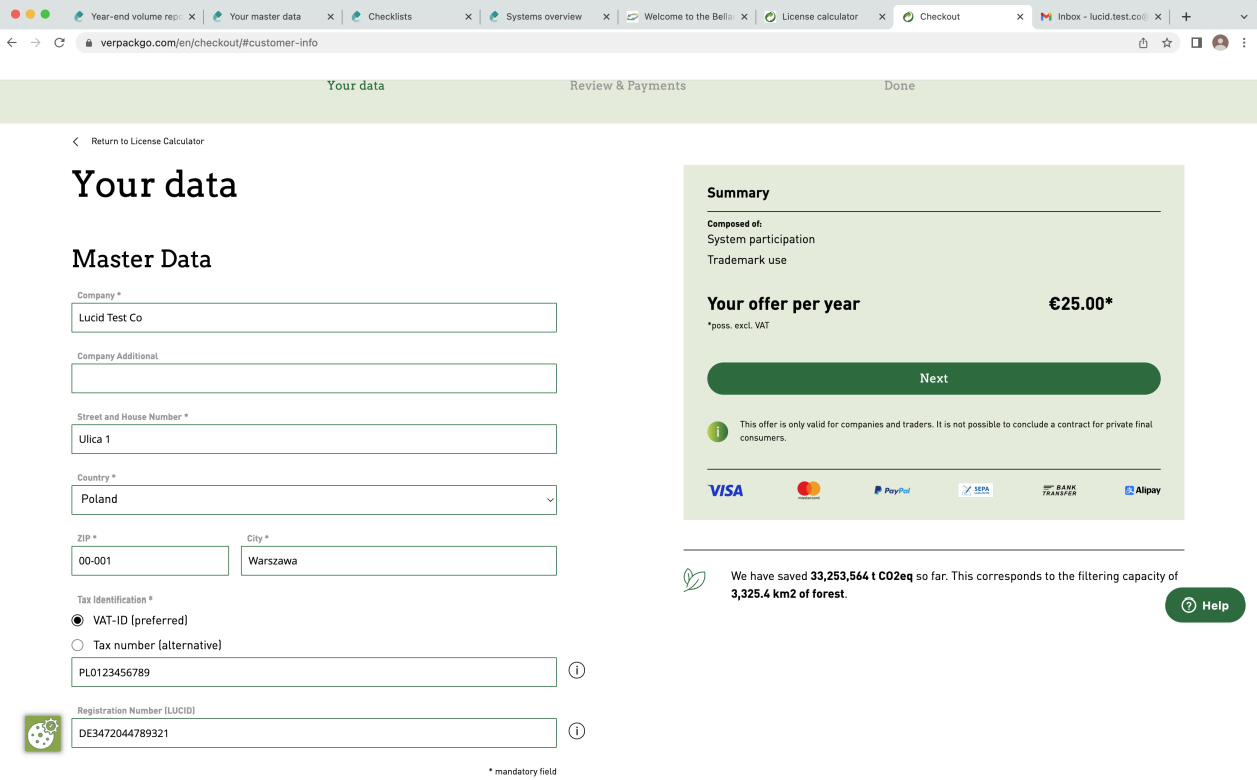Open Chrome three-dot menu
The image size is (1257, 780).
coord(1244,43)
